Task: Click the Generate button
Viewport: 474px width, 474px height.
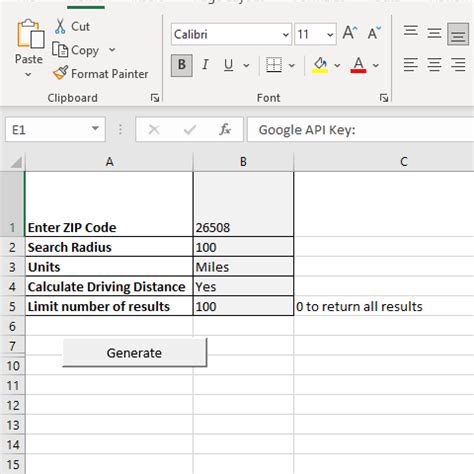Action: coord(135,353)
